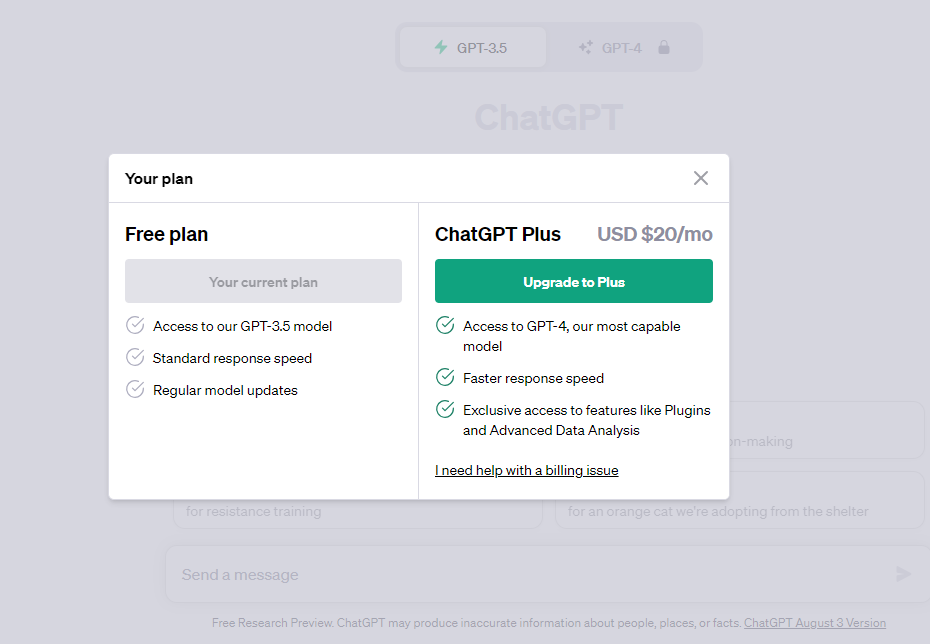Click checkmark beside Standard response speed
930x644 pixels.
pyautogui.click(x=135, y=357)
